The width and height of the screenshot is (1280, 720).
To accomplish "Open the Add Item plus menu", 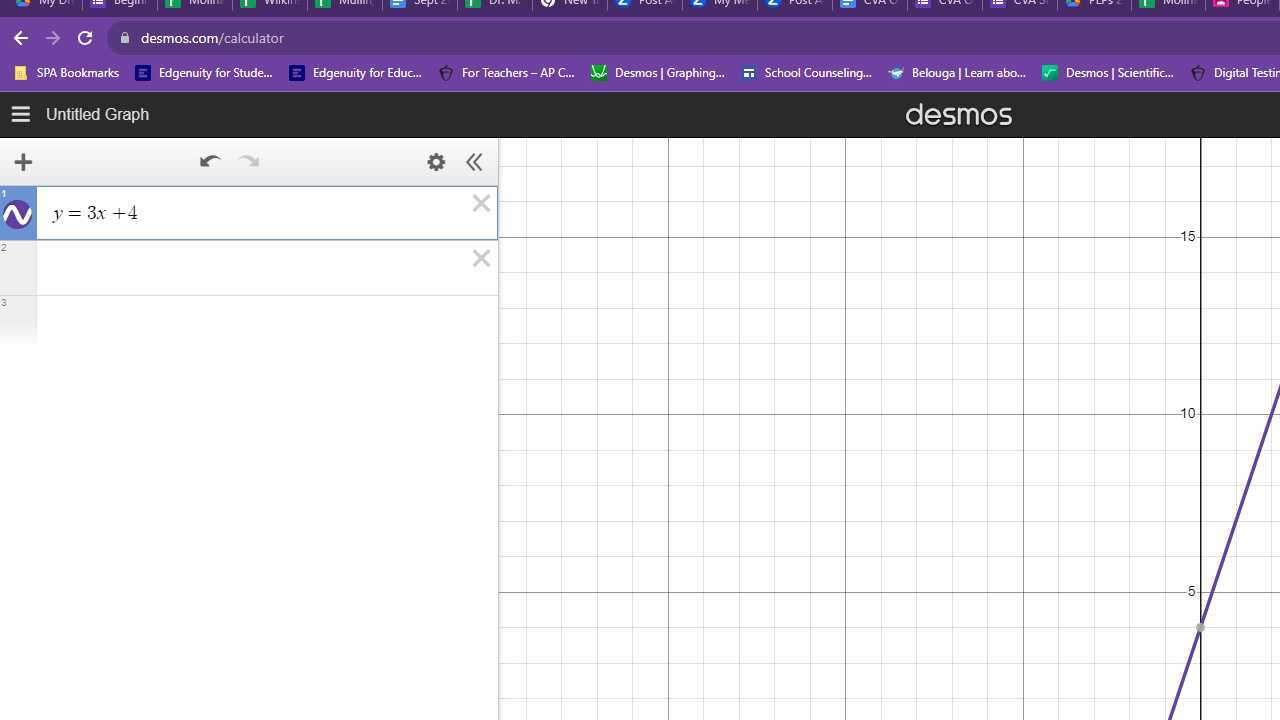I will [23, 162].
